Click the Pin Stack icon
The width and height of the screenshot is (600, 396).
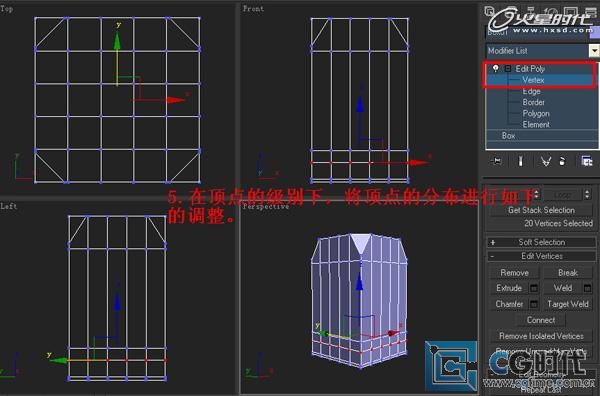click(496, 161)
